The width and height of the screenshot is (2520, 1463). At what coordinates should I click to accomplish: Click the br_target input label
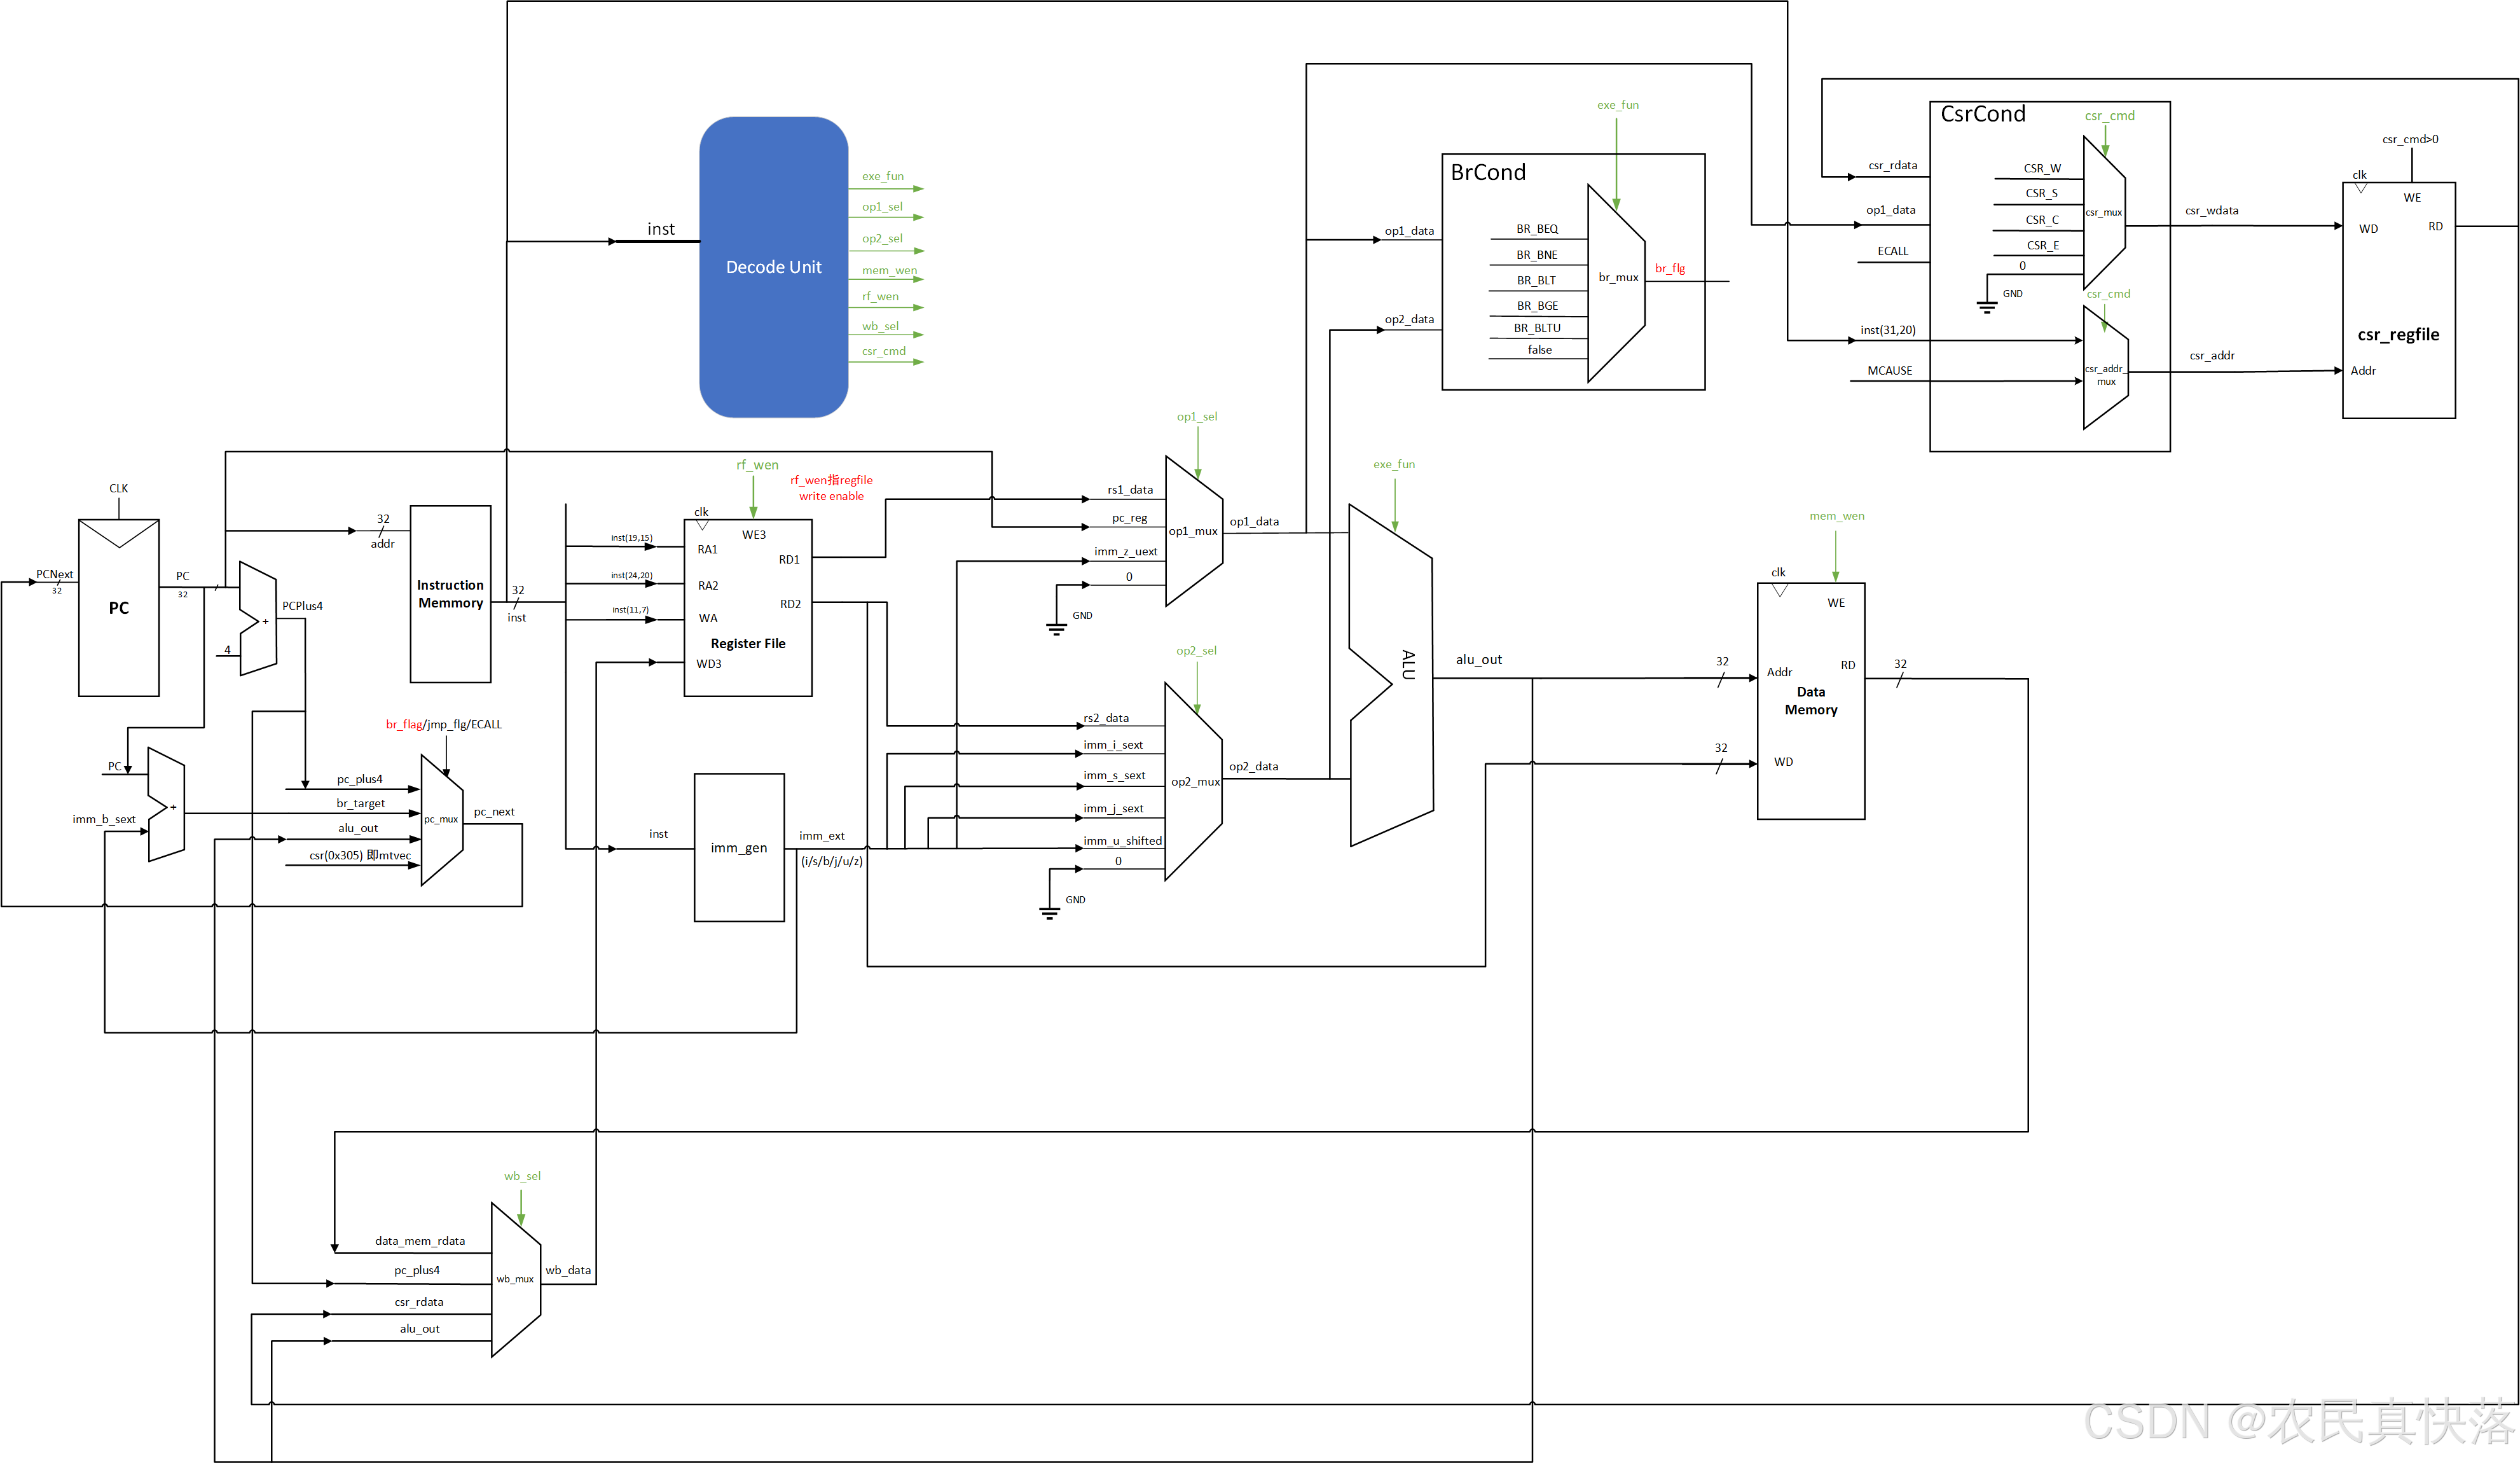[x=361, y=803]
